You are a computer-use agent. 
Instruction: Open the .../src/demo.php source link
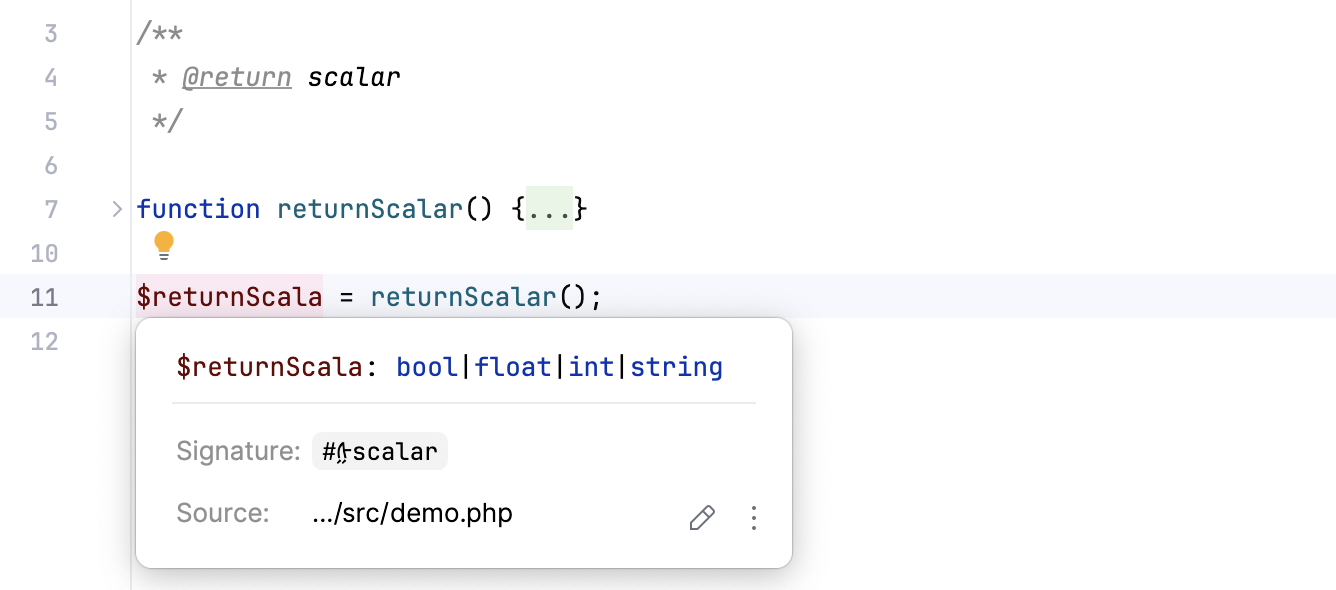412,514
